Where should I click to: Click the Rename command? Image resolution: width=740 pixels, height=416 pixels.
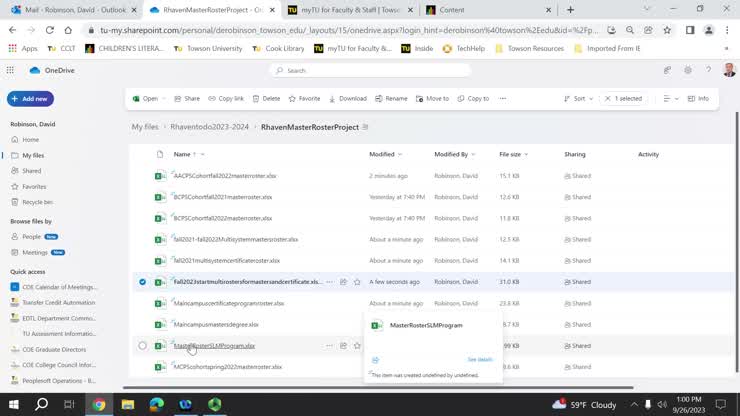(391, 99)
